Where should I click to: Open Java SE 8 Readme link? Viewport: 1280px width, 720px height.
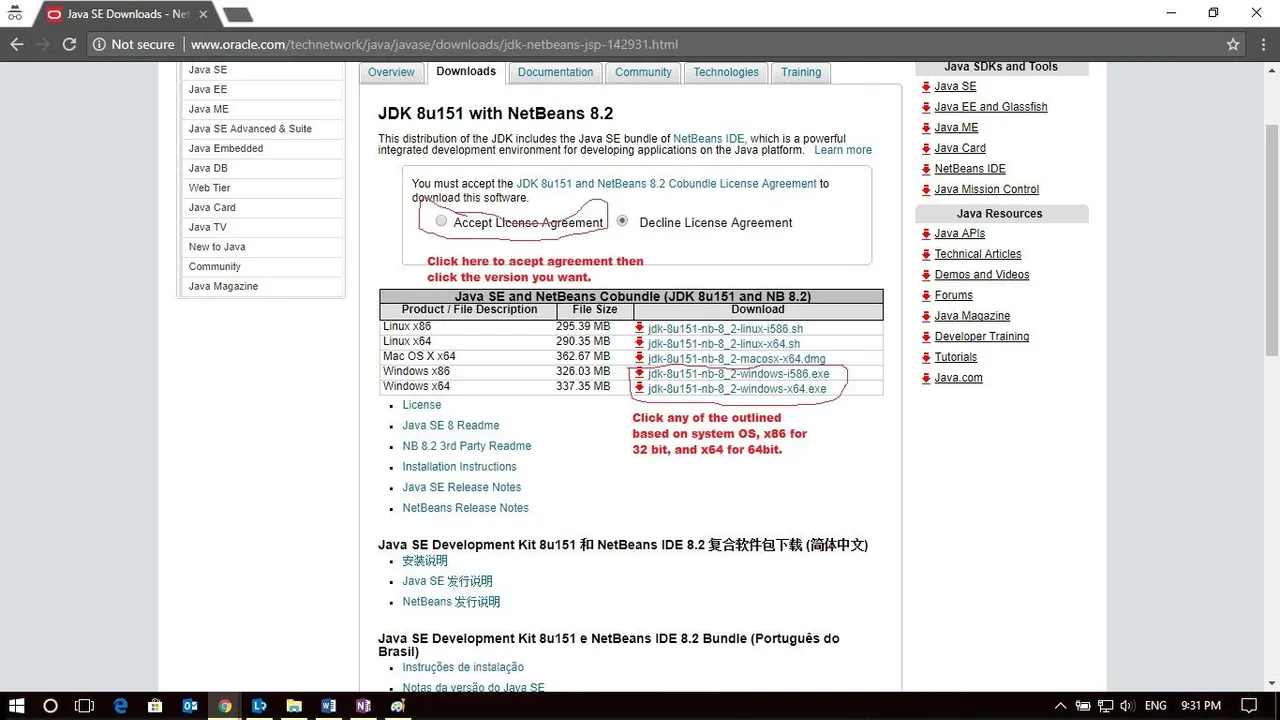coord(450,426)
